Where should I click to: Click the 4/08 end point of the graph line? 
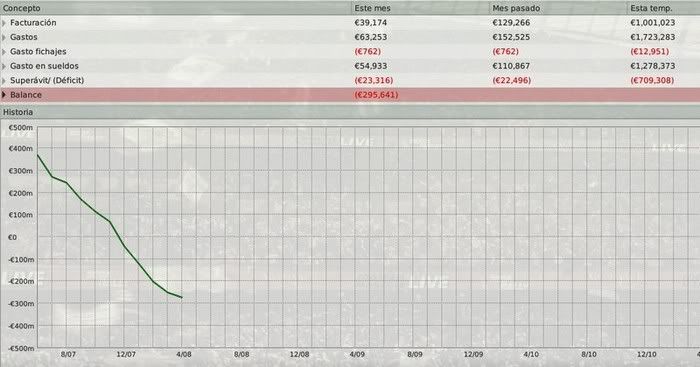coord(181,297)
